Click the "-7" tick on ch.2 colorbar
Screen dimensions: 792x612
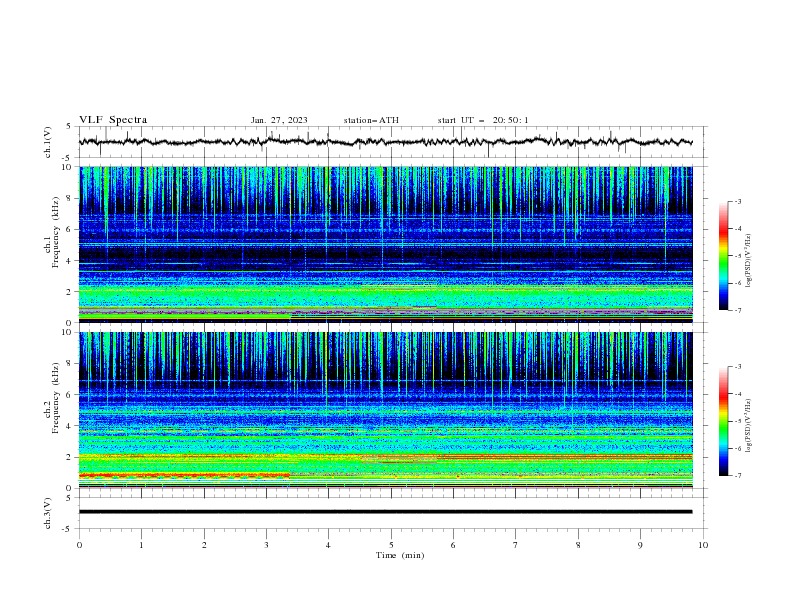tap(738, 475)
